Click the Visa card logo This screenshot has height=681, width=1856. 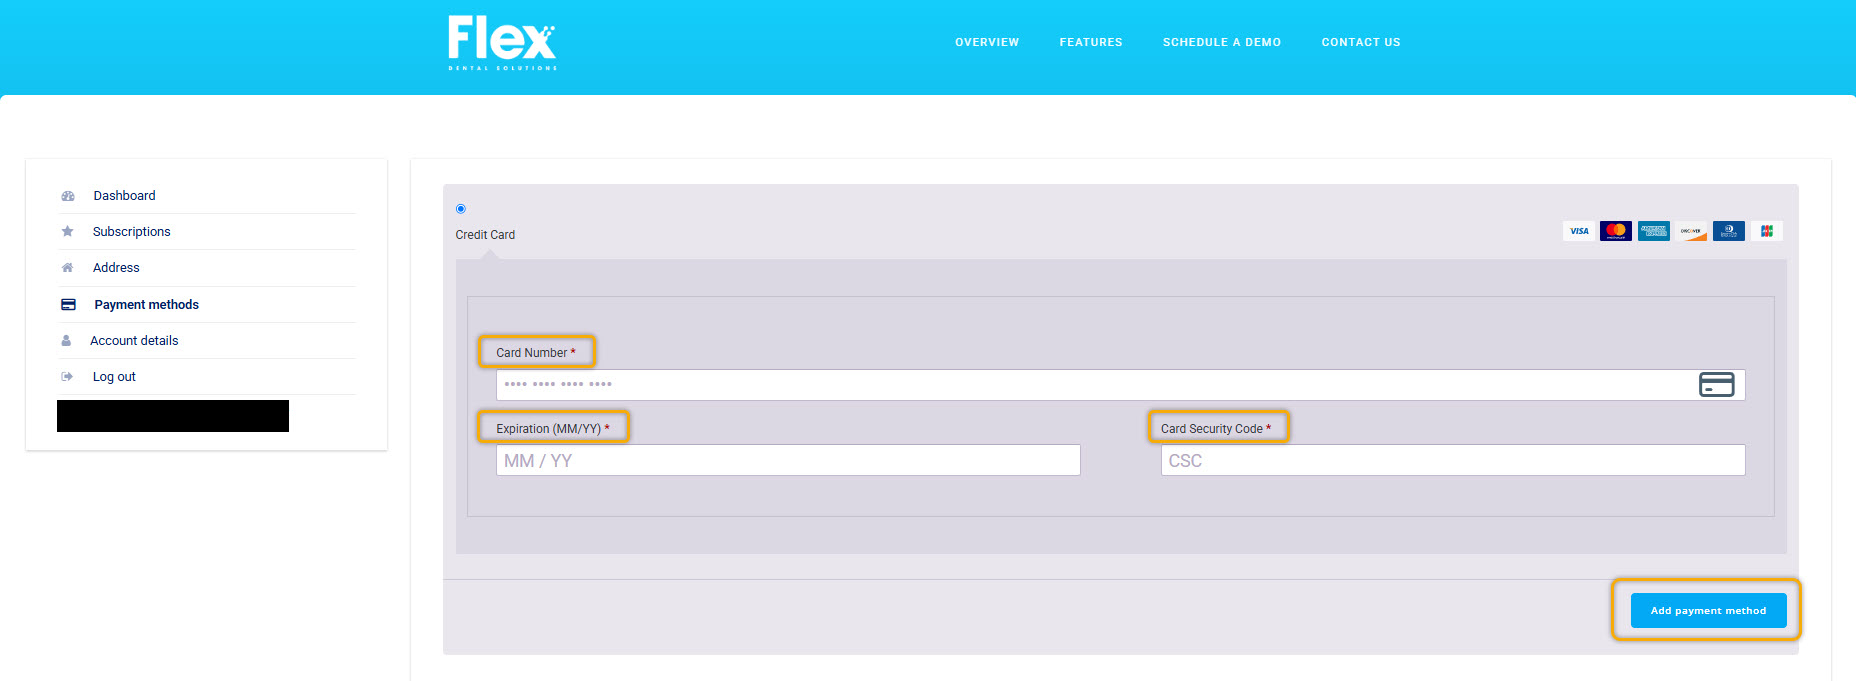tap(1579, 231)
